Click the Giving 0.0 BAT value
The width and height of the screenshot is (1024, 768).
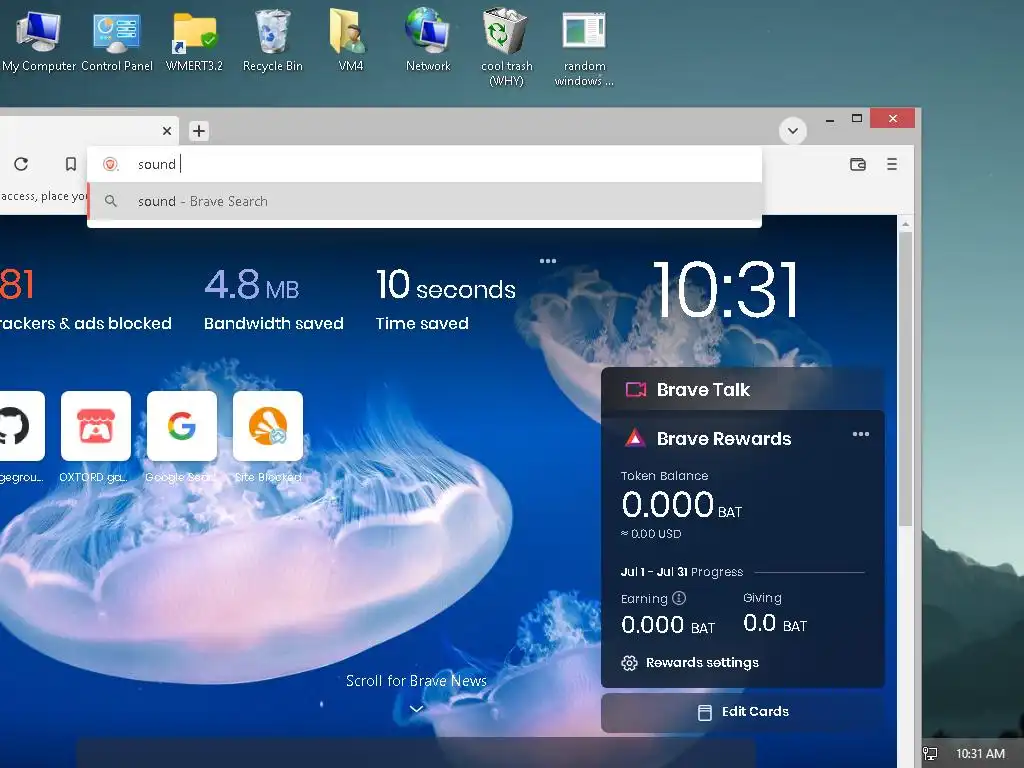coord(775,624)
